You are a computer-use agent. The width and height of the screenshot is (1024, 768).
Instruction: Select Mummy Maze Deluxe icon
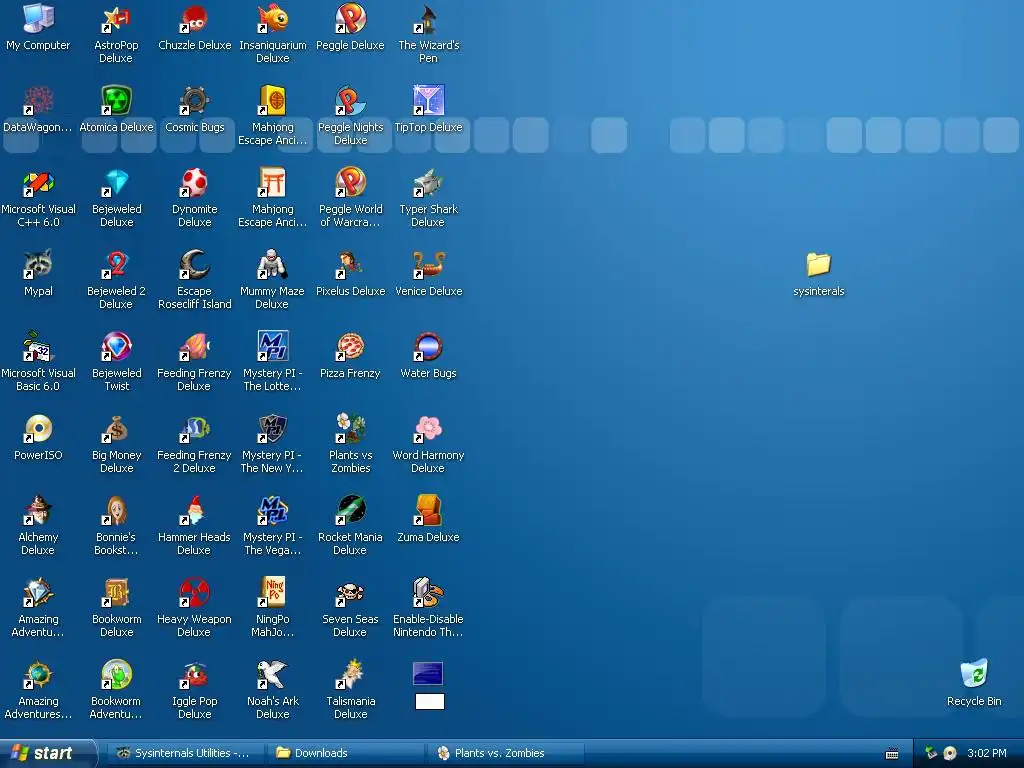click(x=273, y=265)
